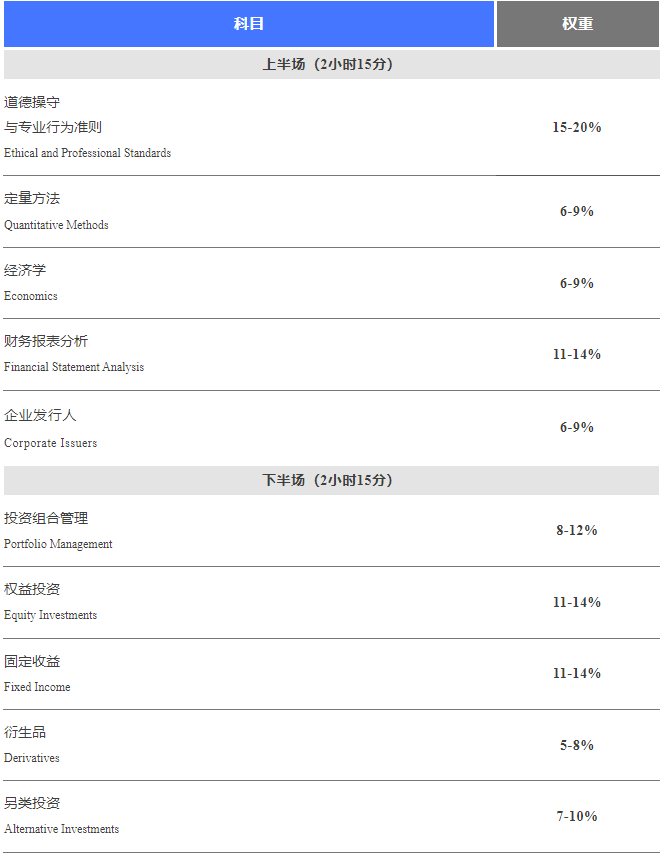The image size is (661, 854).
Task: Click Equity Investments subject name
Action: [x=50, y=615]
